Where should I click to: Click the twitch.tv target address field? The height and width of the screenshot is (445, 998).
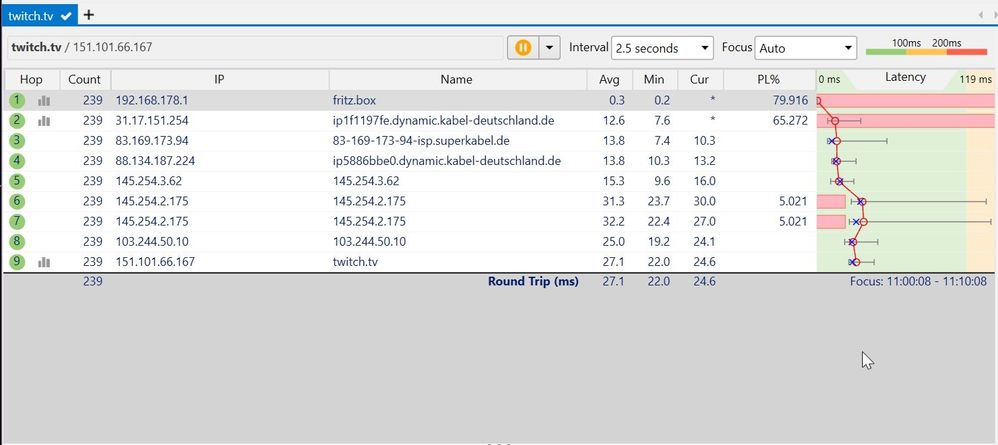tap(250, 47)
